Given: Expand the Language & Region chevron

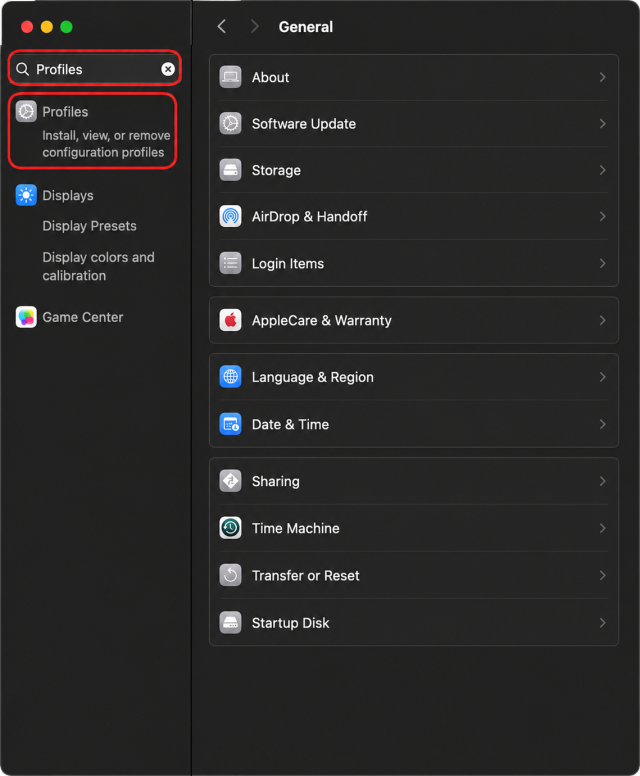Looking at the screenshot, I should 602,377.
